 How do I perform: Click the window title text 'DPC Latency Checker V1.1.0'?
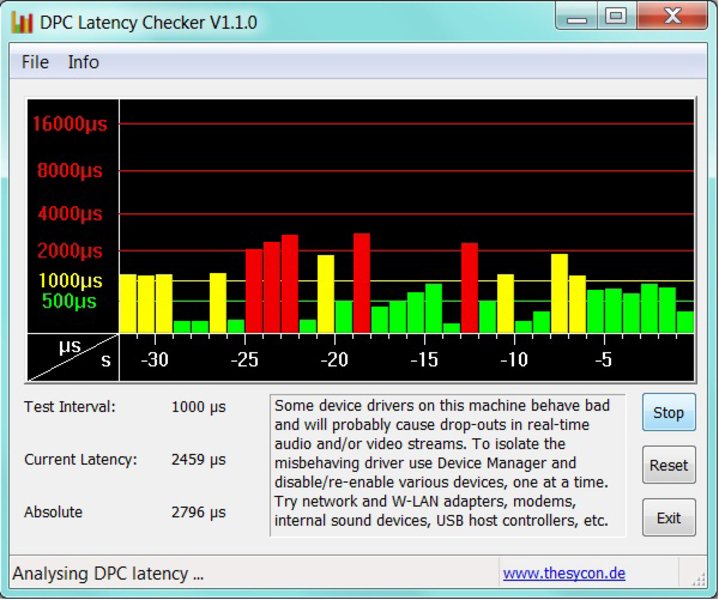point(149,22)
